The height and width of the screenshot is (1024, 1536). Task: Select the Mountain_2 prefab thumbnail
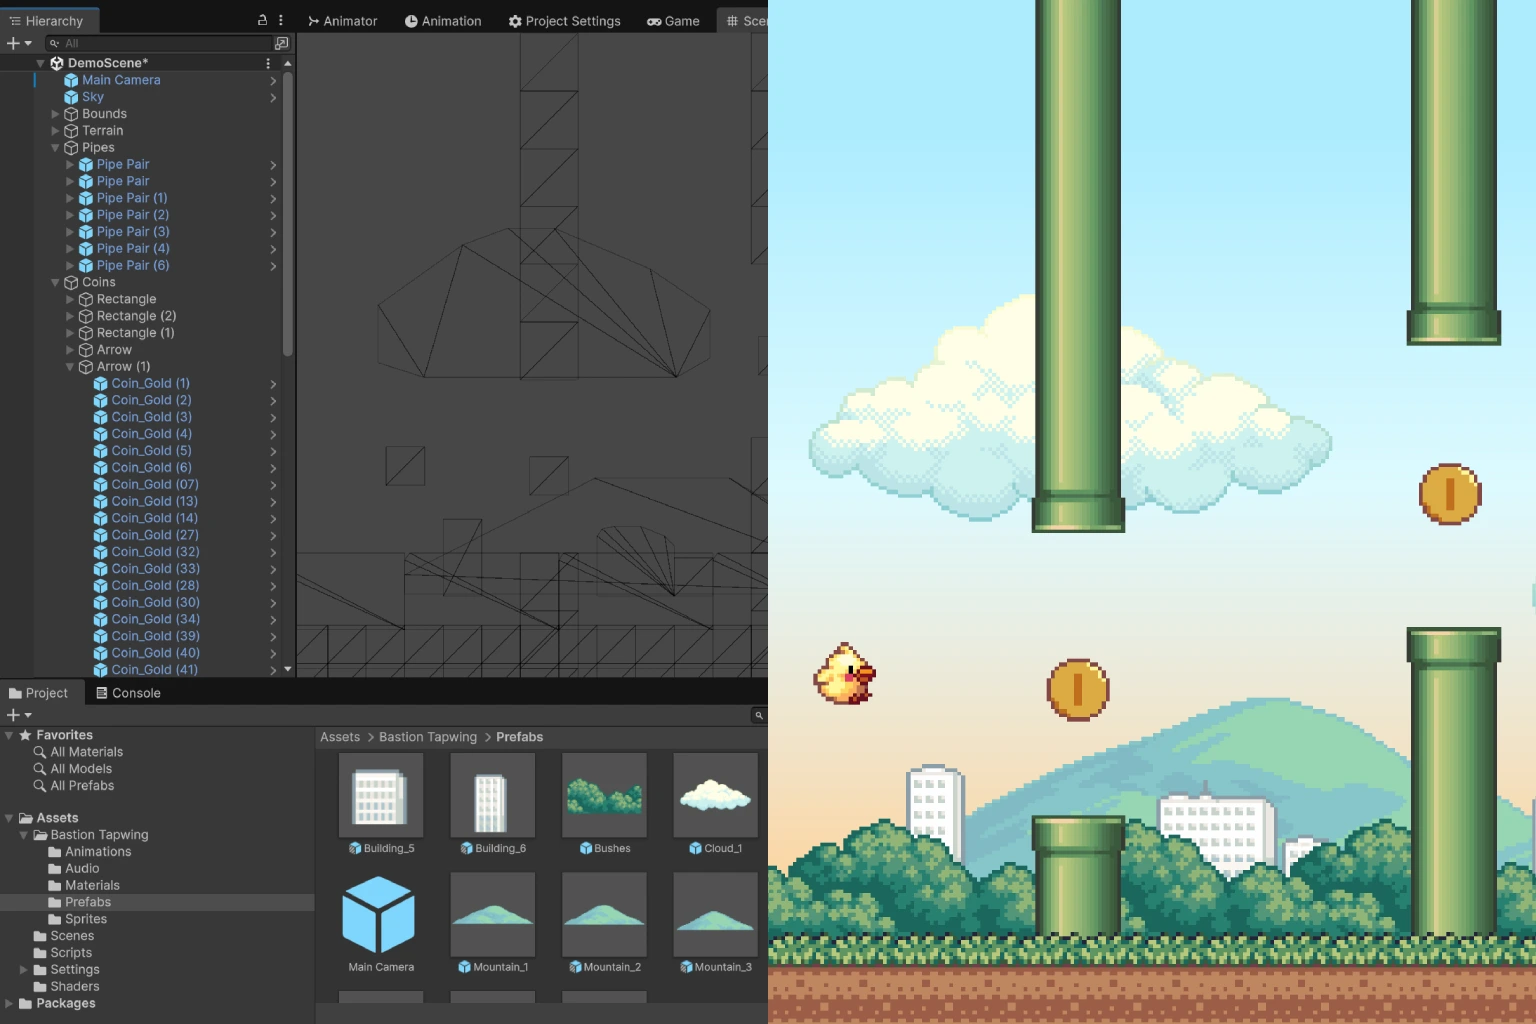(604, 914)
